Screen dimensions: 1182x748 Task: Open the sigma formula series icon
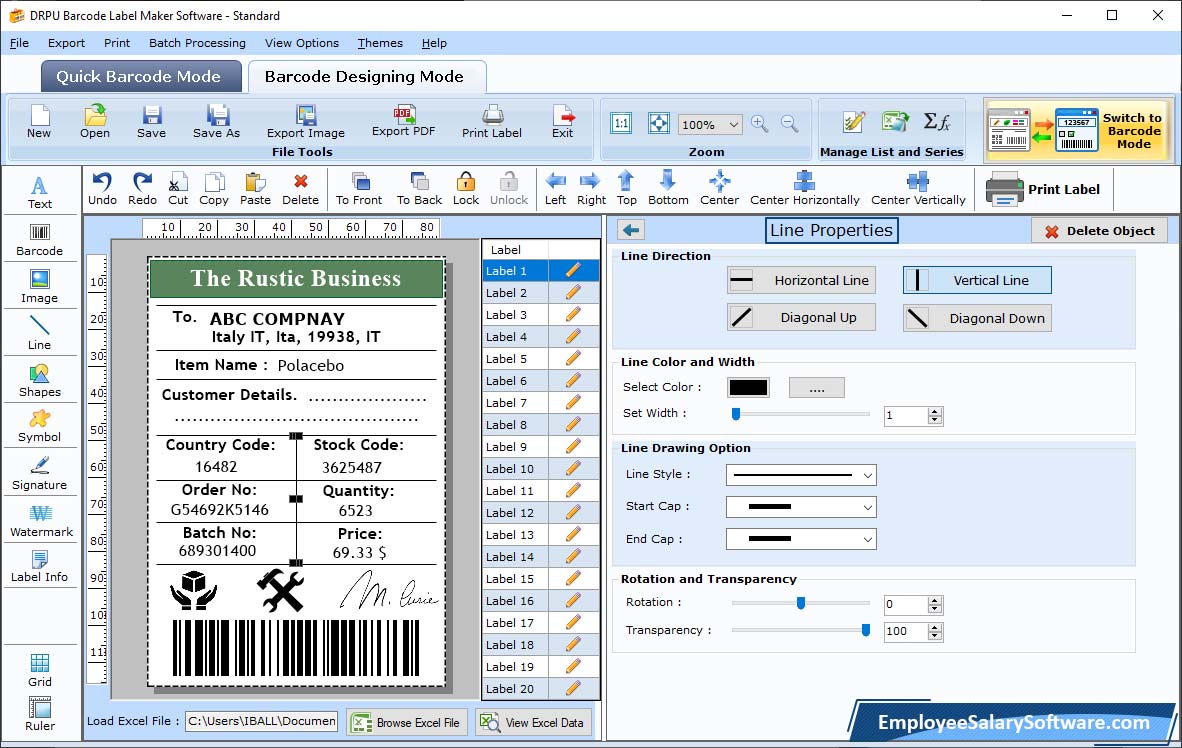click(936, 121)
